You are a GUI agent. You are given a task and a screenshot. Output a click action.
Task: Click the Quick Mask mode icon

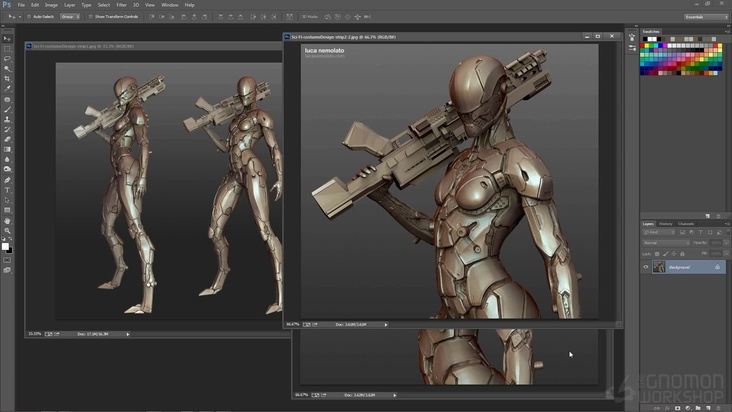tap(7, 260)
